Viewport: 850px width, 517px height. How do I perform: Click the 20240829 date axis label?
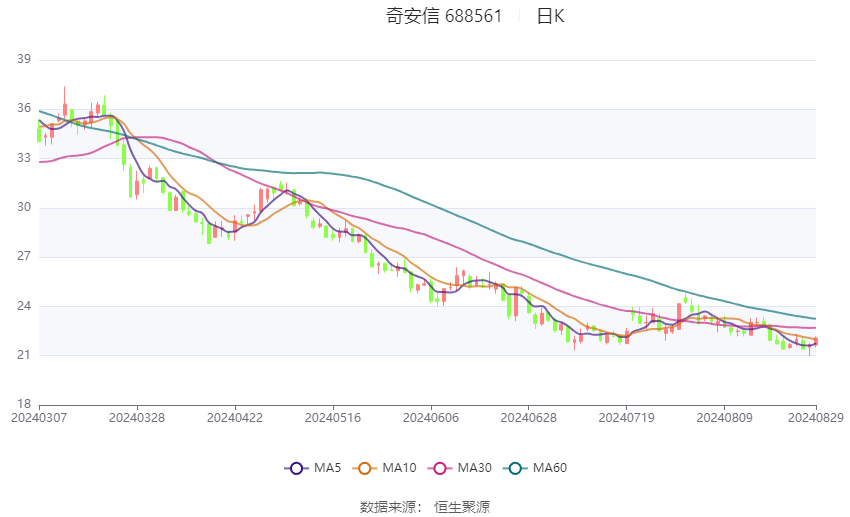tap(816, 418)
